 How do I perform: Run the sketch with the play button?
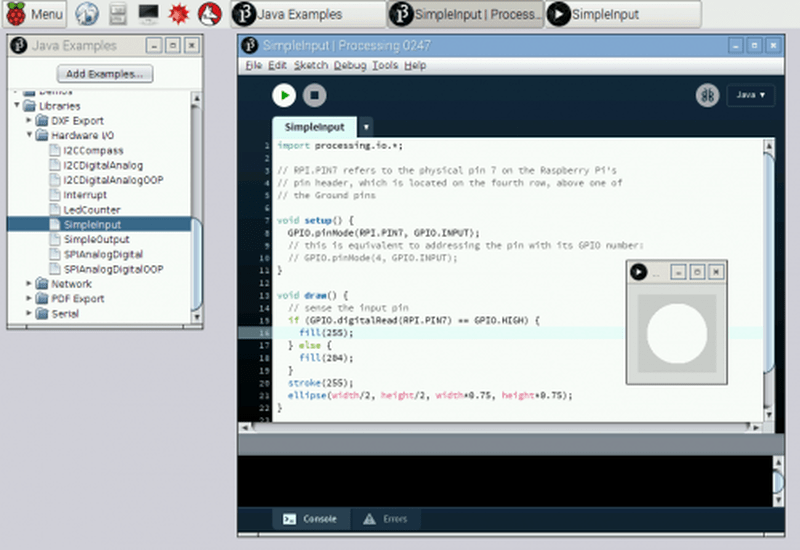coord(284,95)
